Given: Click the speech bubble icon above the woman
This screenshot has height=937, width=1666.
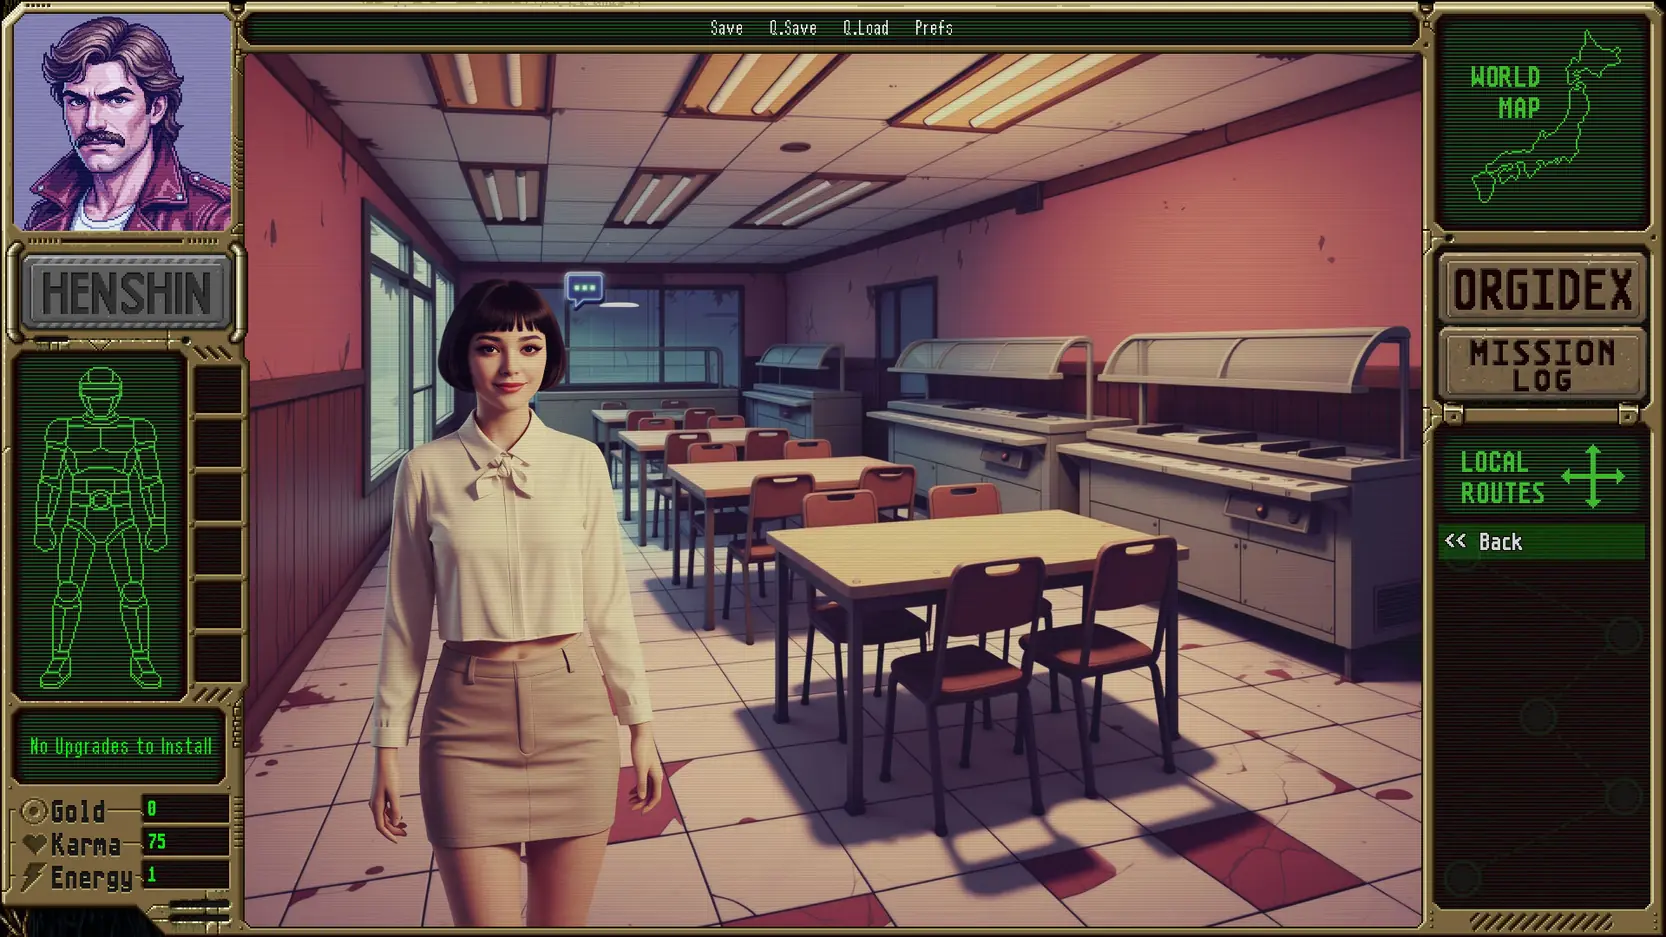Looking at the screenshot, I should [584, 289].
